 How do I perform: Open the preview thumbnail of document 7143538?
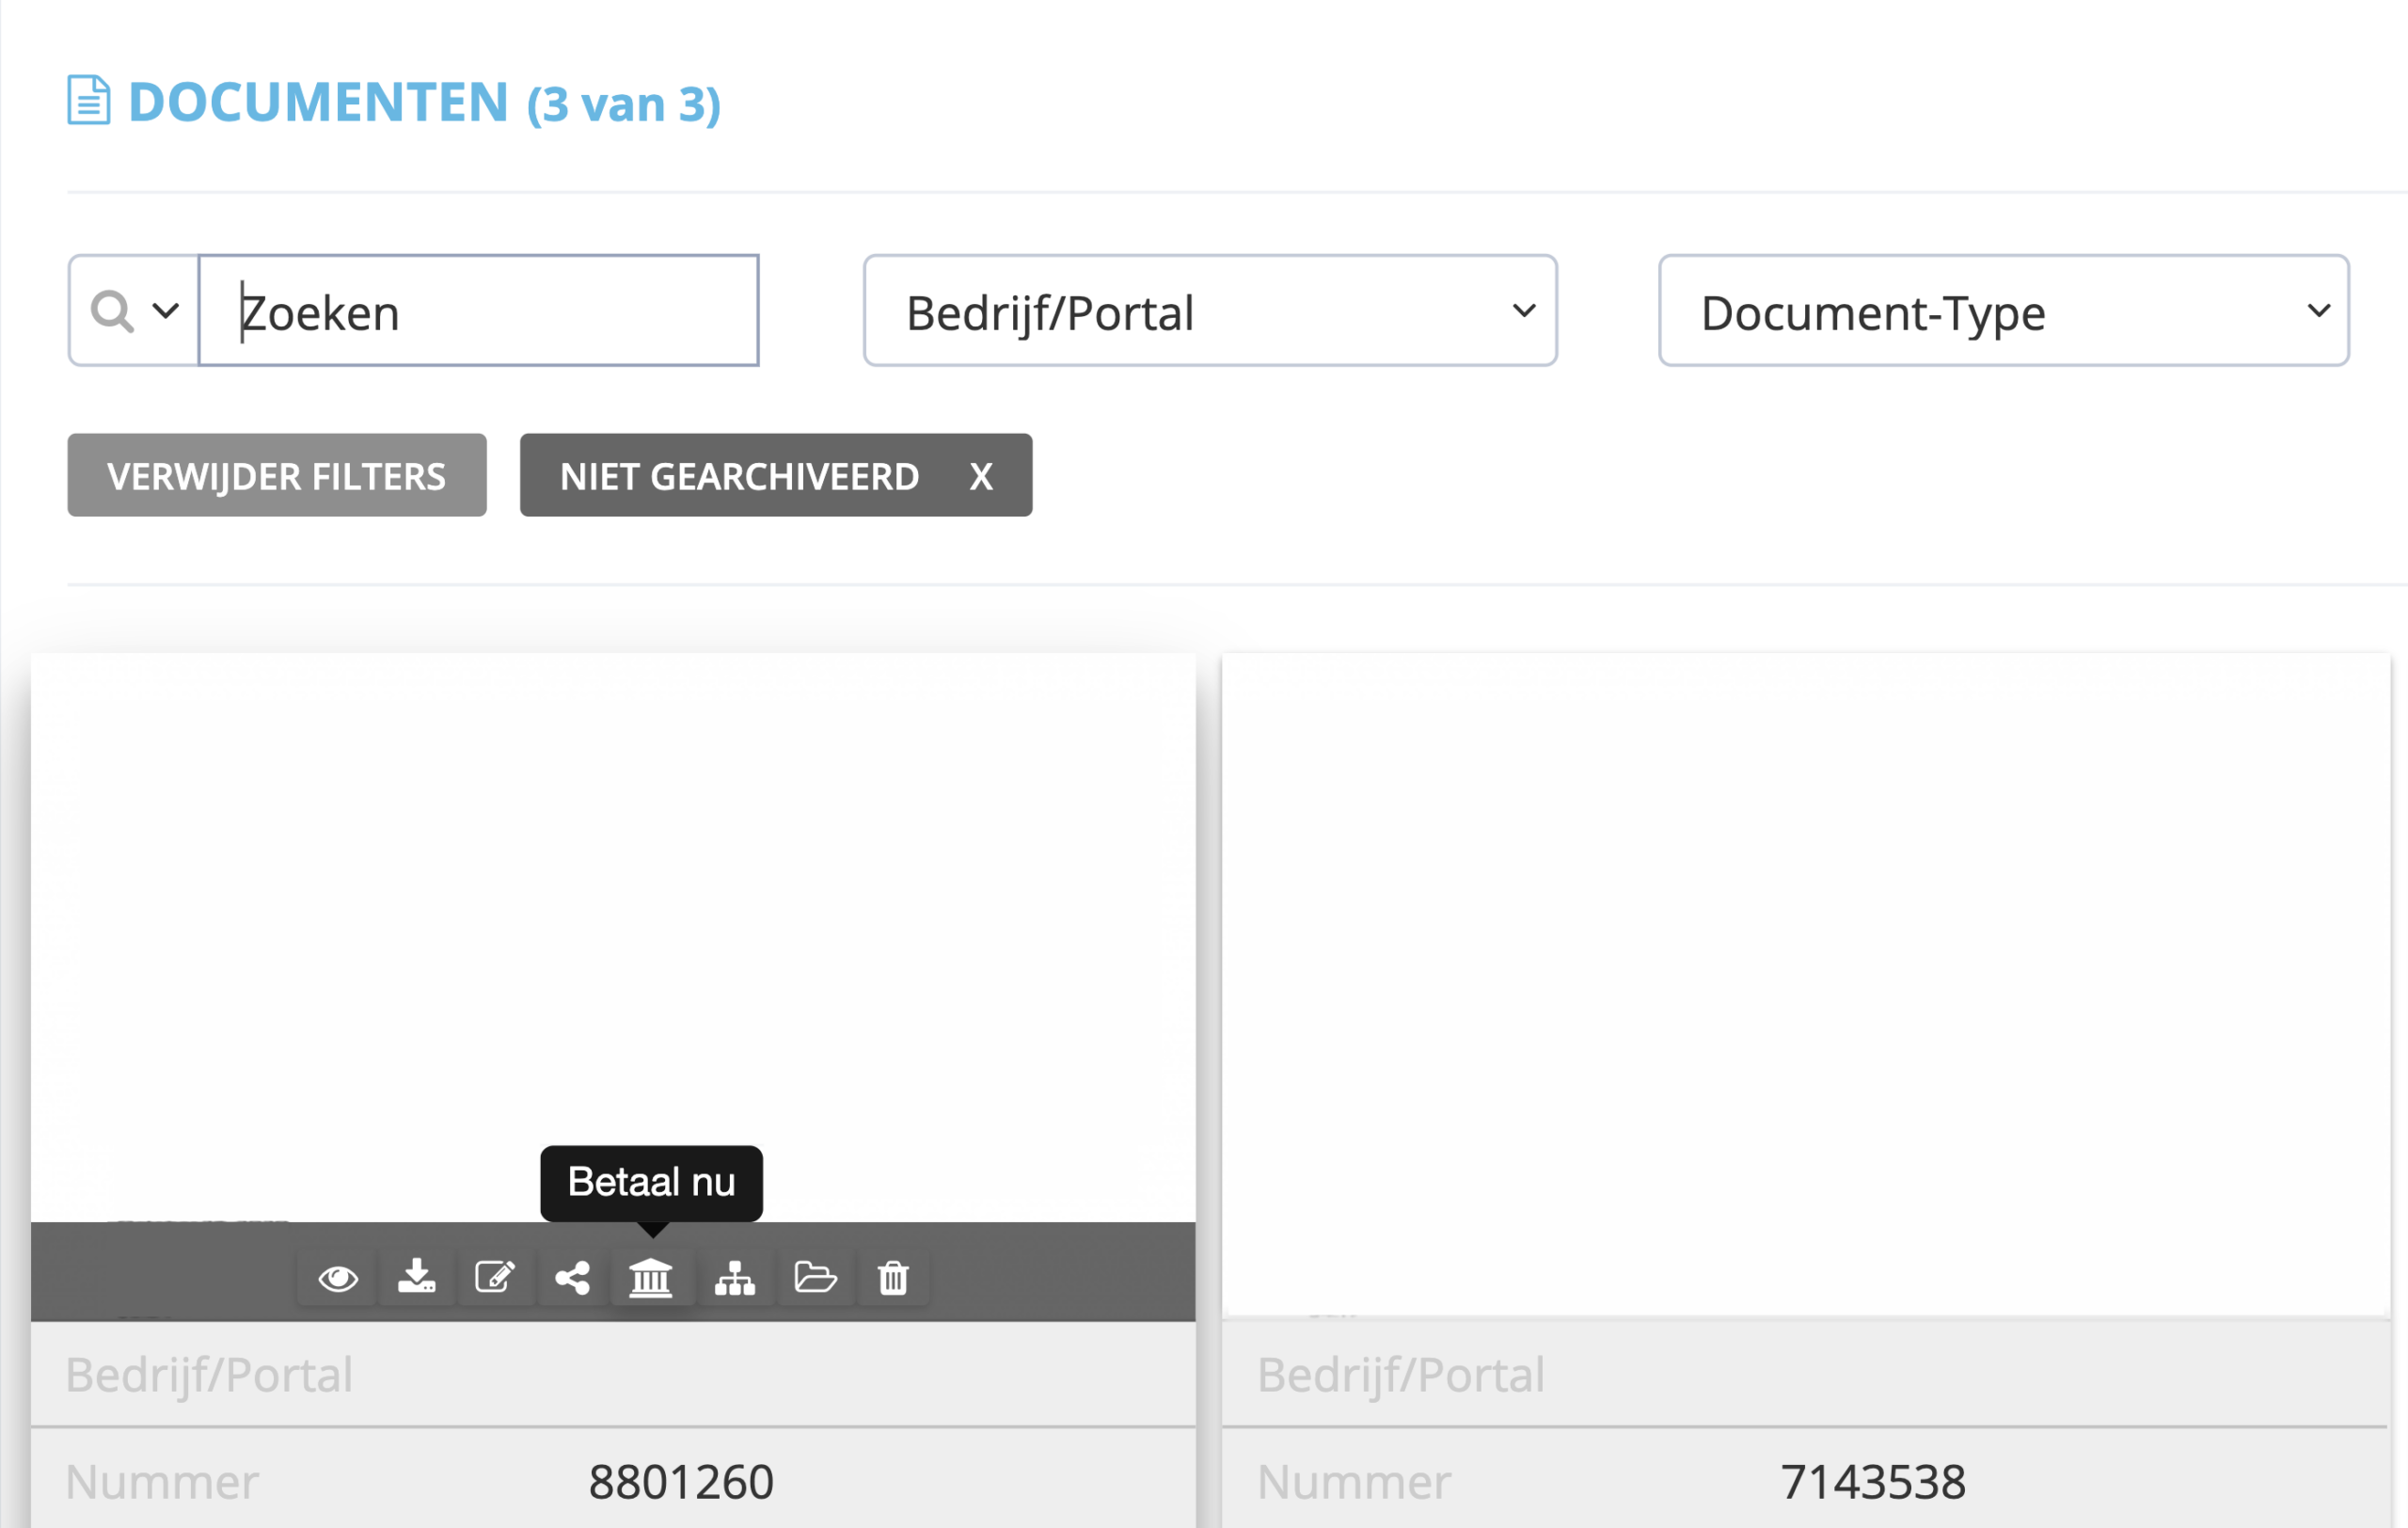coord(1806,986)
